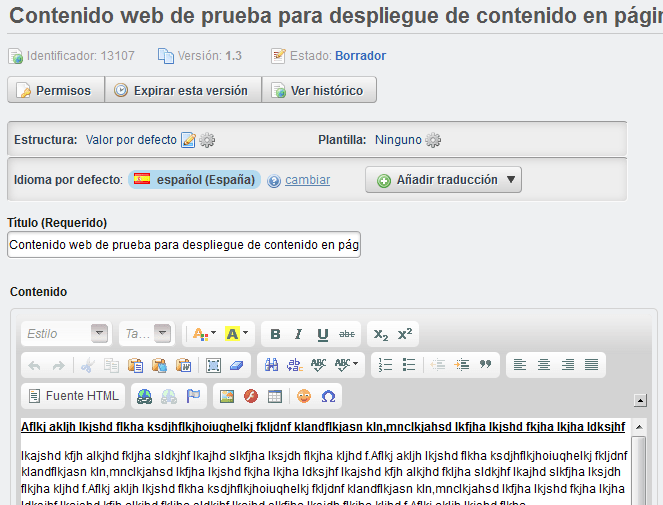Click the Título (Requerido) text field
Image resolution: width=663 pixels, height=505 pixels.
183,245
